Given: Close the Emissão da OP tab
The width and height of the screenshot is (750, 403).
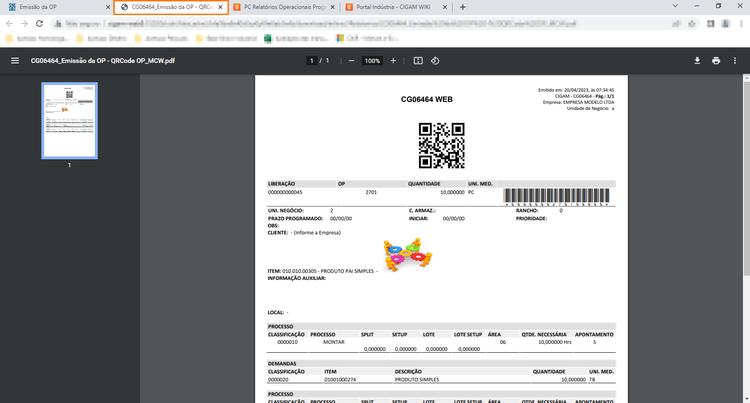Looking at the screenshot, I should point(108,7).
